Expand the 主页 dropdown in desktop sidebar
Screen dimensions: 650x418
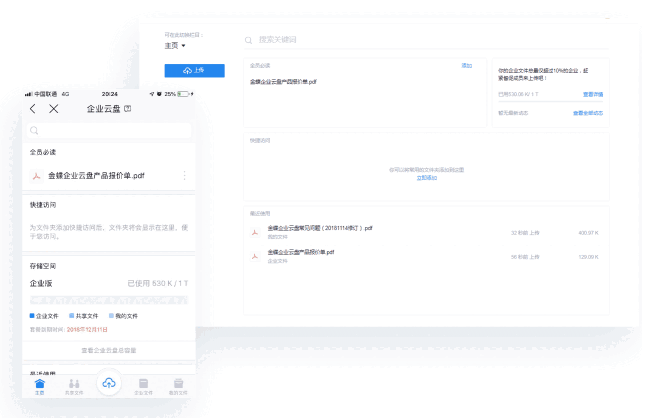point(175,46)
